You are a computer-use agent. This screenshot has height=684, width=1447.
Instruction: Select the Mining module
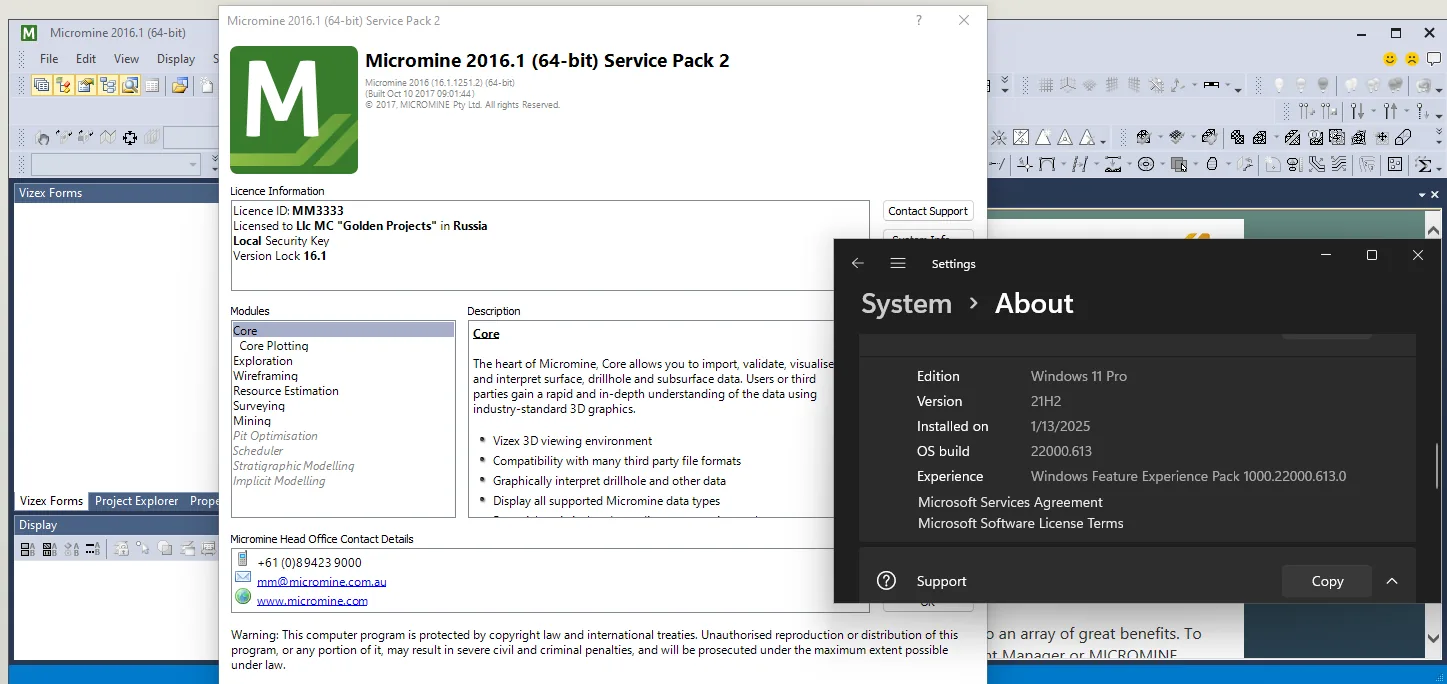point(251,421)
